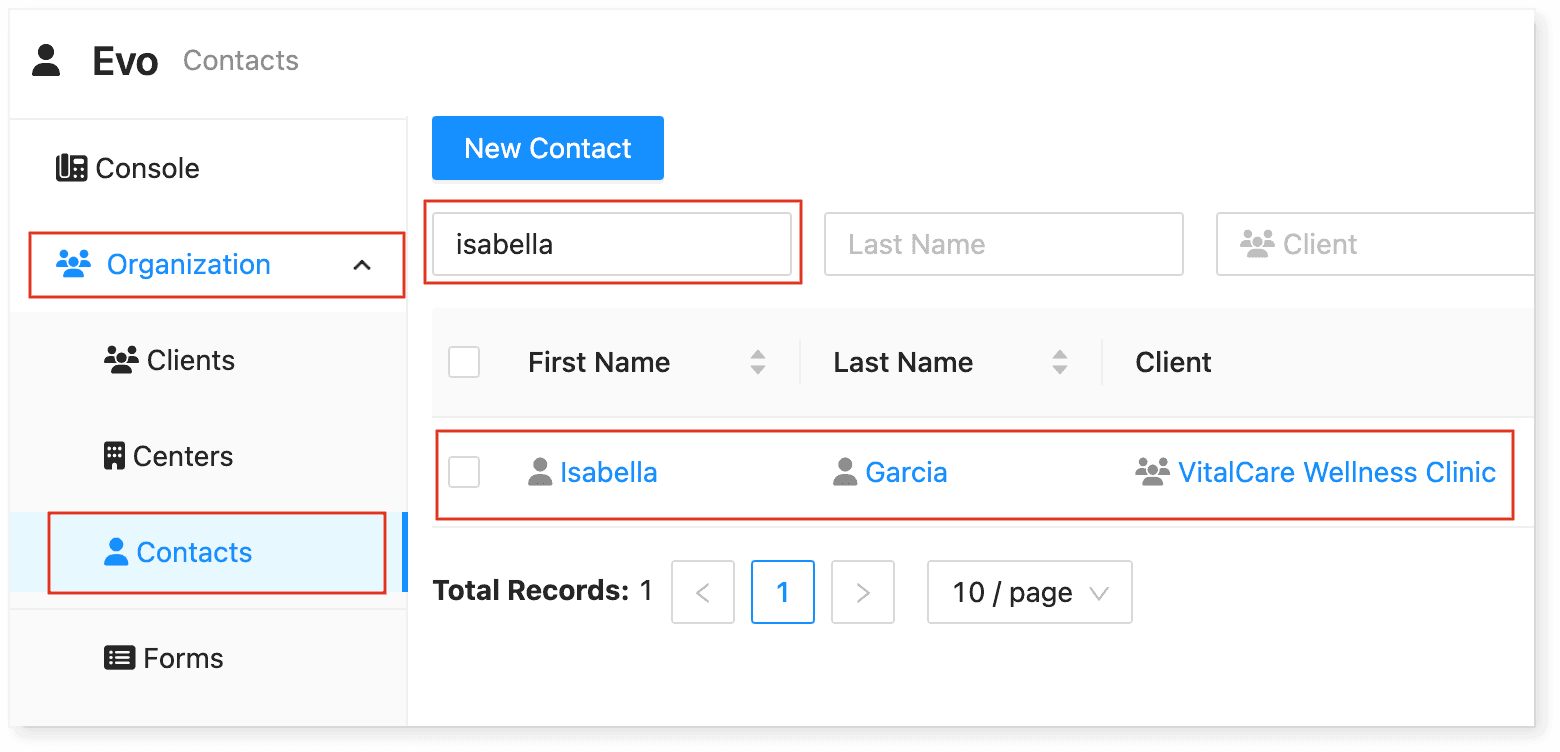The width and height of the screenshot is (1560, 752).
Task: Click the New Contact button
Action: click(x=548, y=148)
